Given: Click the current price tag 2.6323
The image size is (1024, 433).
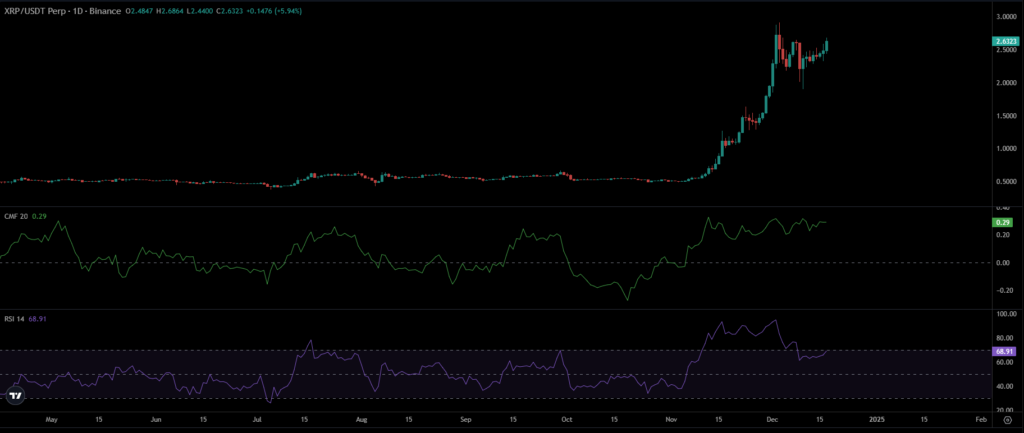Looking at the screenshot, I should 1006,41.
